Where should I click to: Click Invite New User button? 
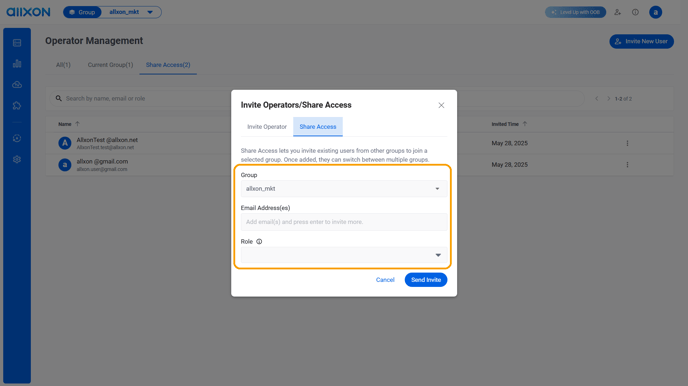pos(641,41)
